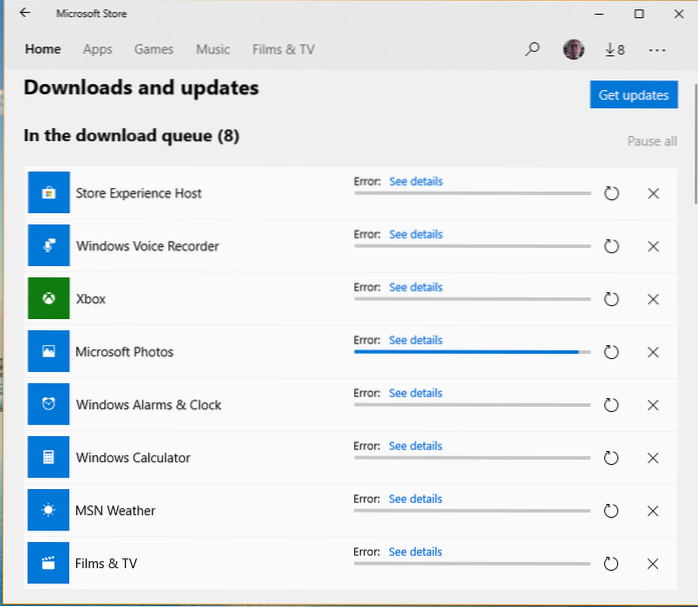Click the Xbox app tile icon
The width and height of the screenshot is (698, 607).
[49, 299]
